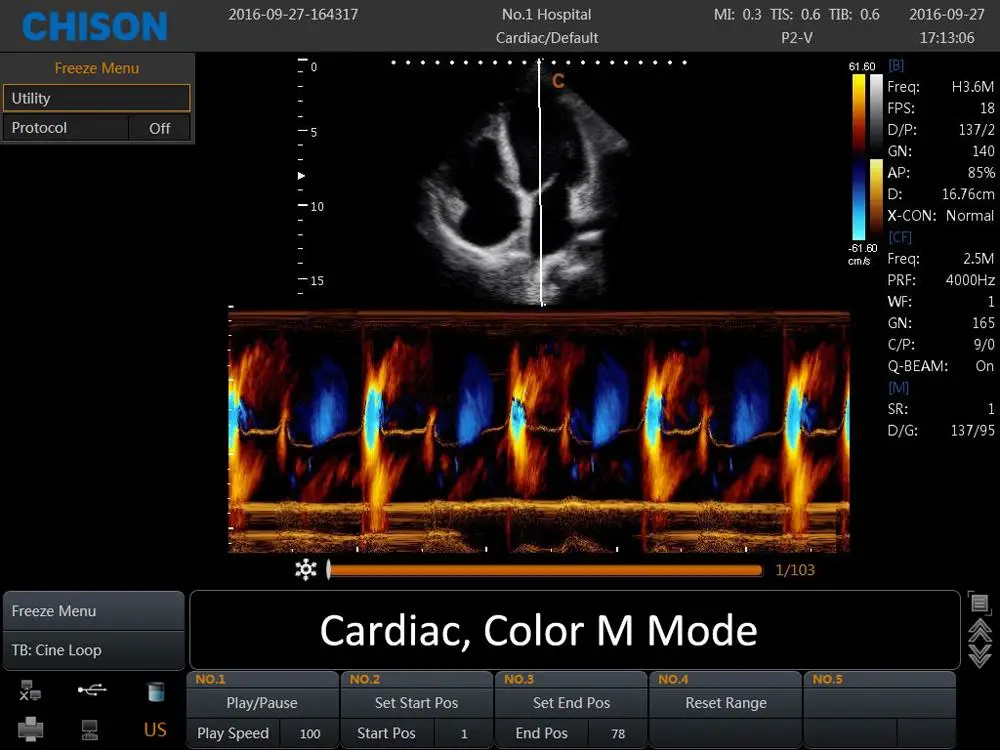Click the orange cine loop progress bar
This screenshot has width=1000, height=750.
tap(545, 570)
